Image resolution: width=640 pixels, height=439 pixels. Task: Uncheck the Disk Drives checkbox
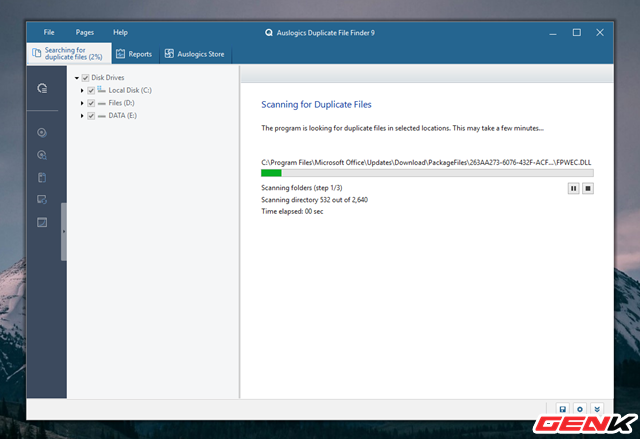click(85, 78)
